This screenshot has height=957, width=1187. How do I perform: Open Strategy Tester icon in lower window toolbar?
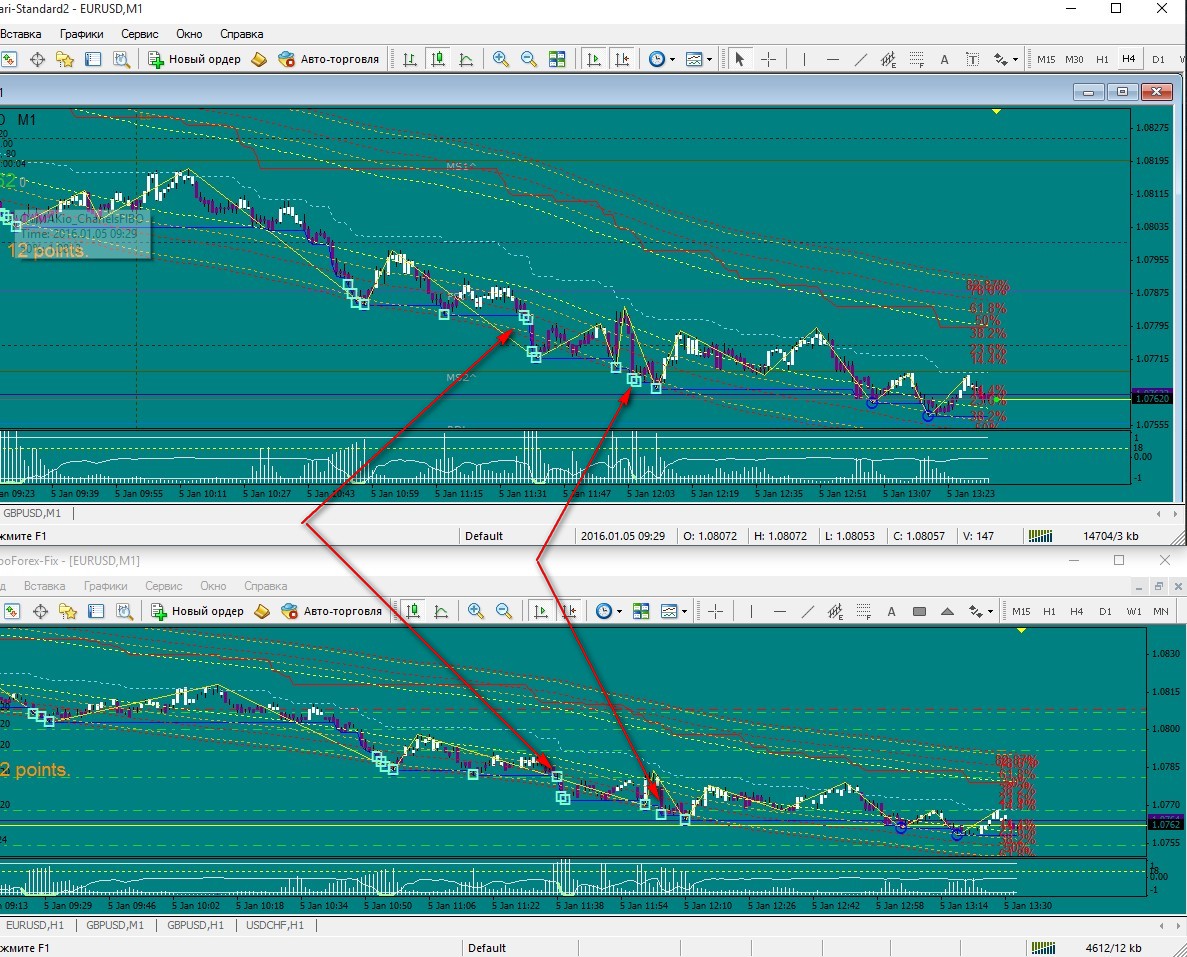[124, 611]
